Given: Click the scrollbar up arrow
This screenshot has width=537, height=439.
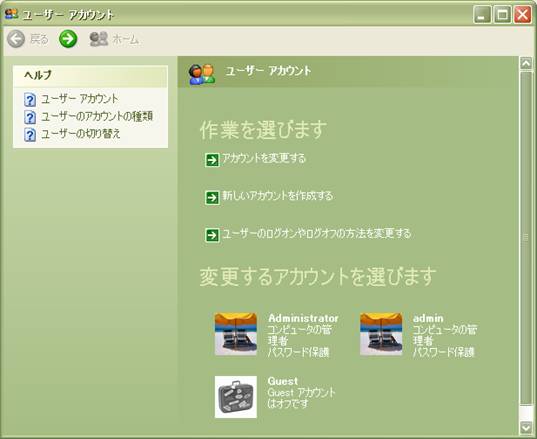Looking at the screenshot, I should [x=526, y=64].
